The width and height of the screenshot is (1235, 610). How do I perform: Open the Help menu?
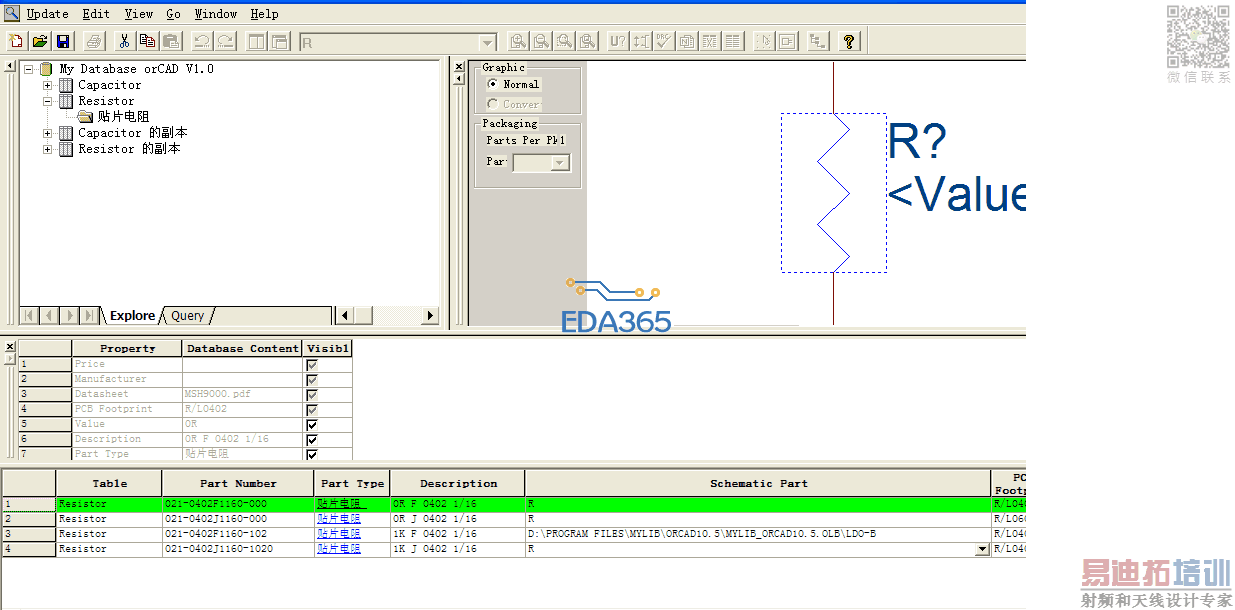click(x=264, y=14)
